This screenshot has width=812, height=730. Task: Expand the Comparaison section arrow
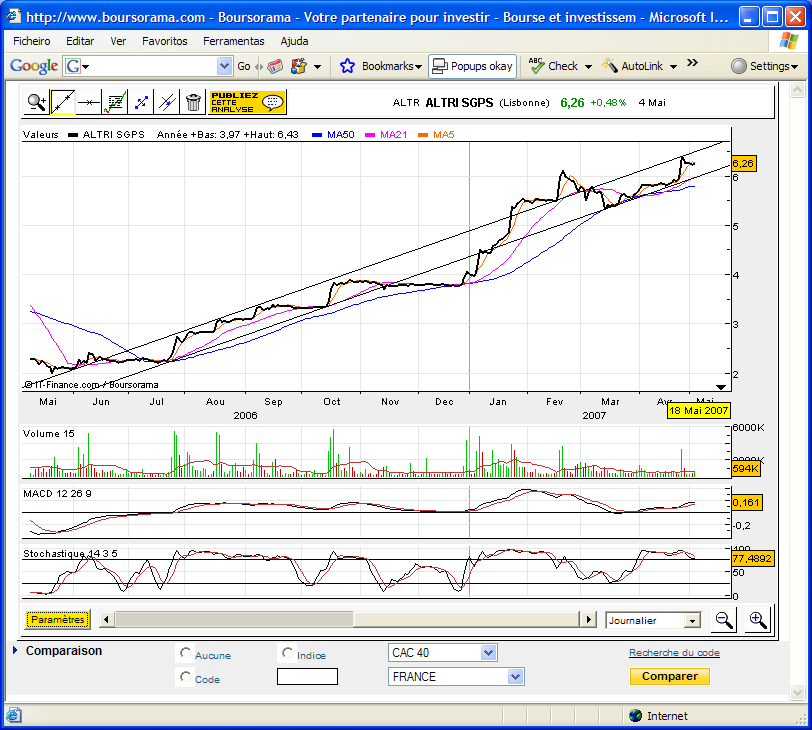pos(15,651)
